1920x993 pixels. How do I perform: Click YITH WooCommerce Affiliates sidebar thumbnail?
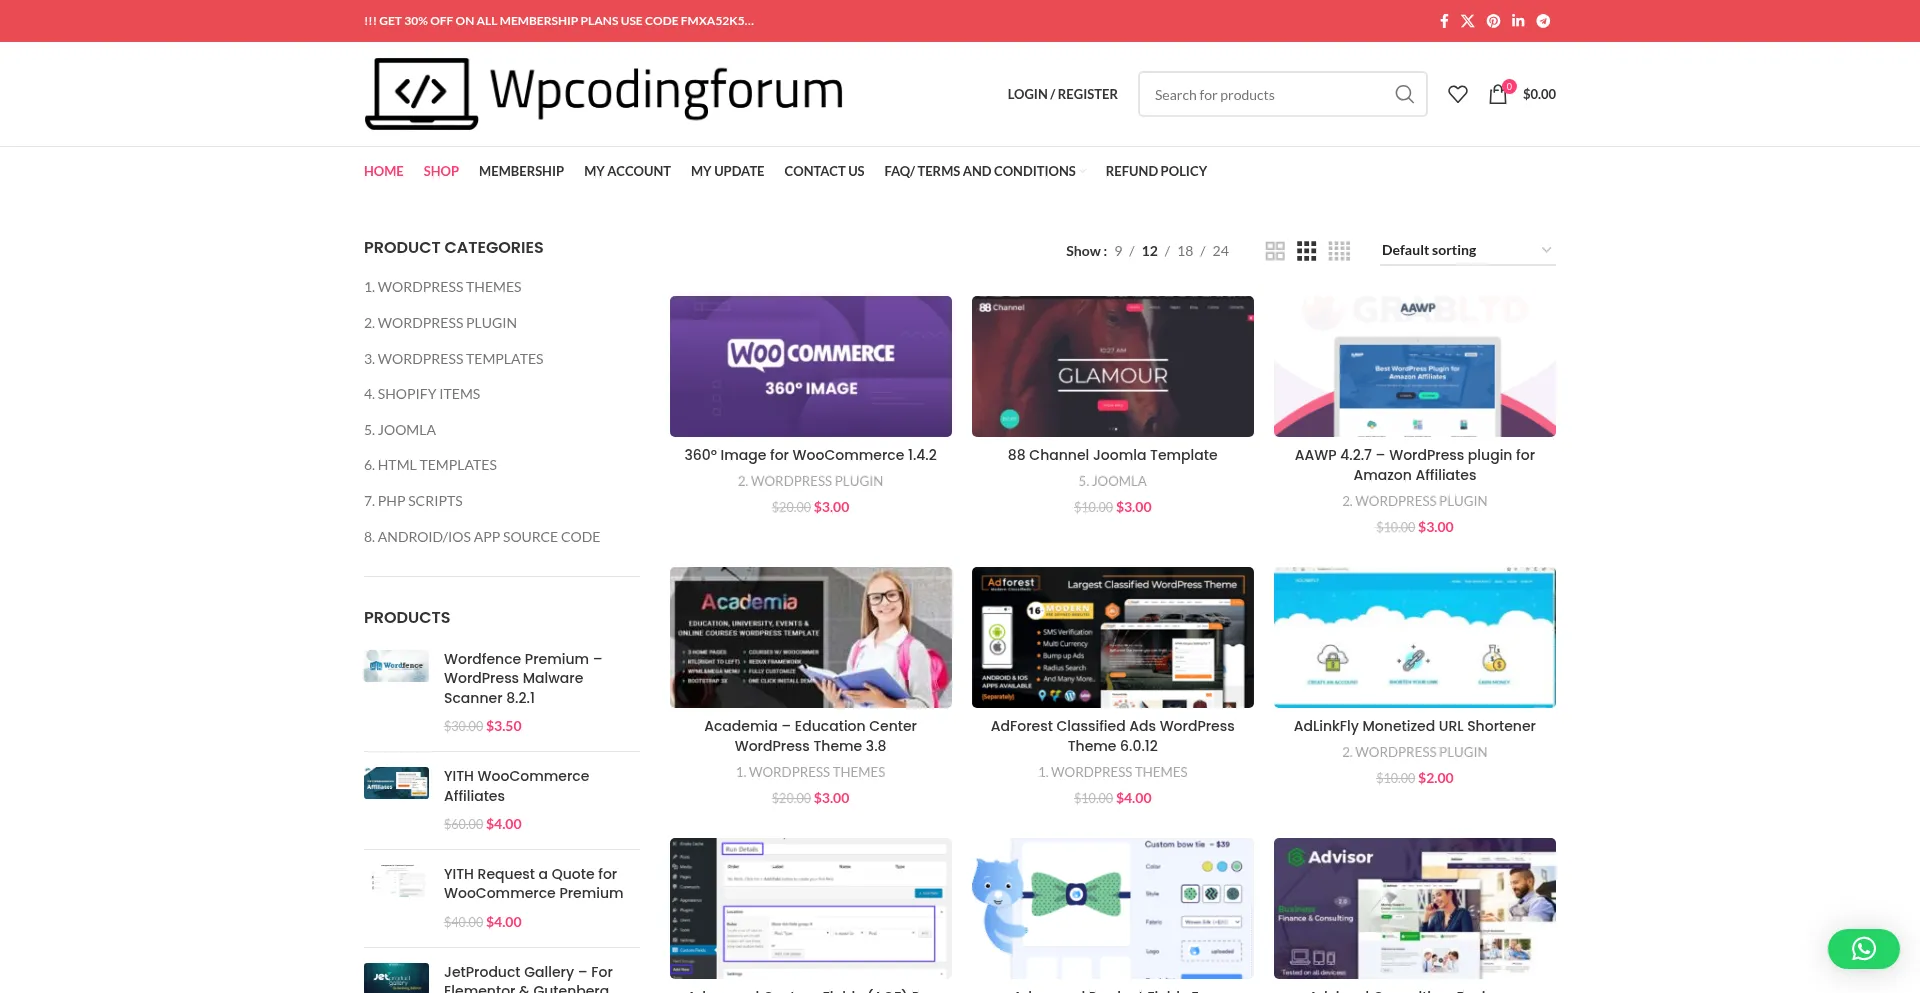[396, 783]
